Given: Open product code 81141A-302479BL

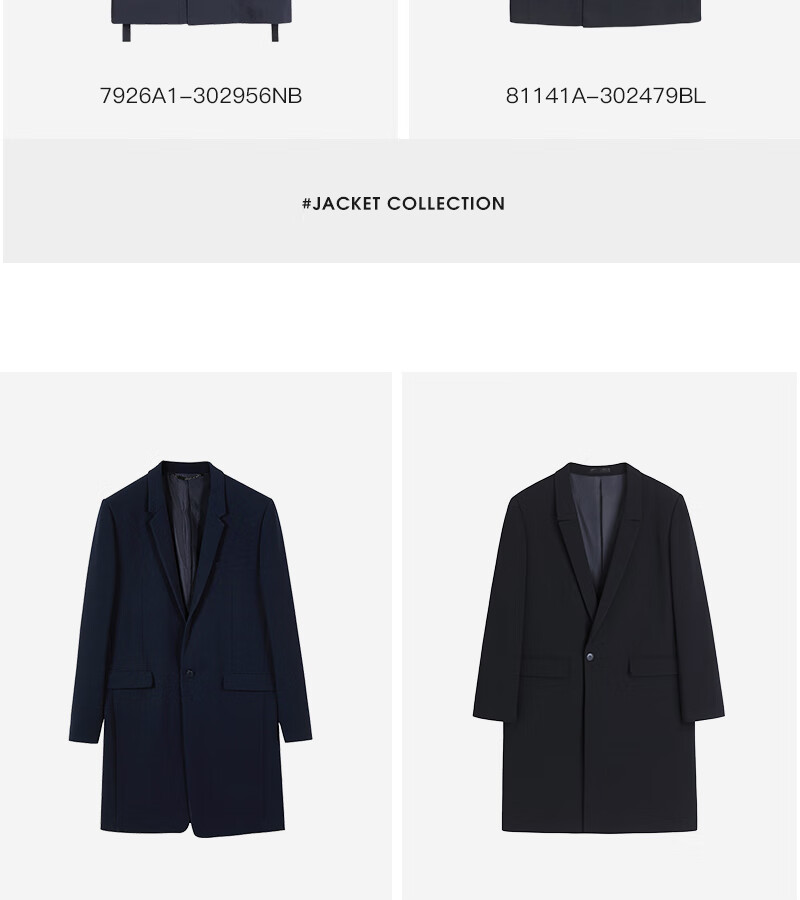Looking at the screenshot, I should 605,95.
